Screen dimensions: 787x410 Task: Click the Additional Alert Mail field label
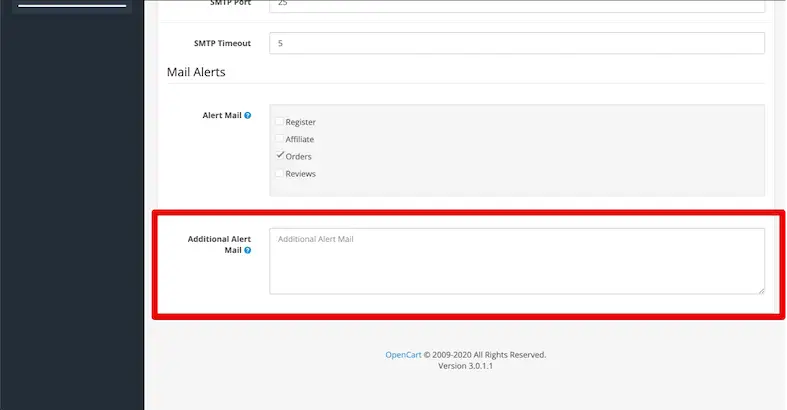pyautogui.click(x=219, y=244)
